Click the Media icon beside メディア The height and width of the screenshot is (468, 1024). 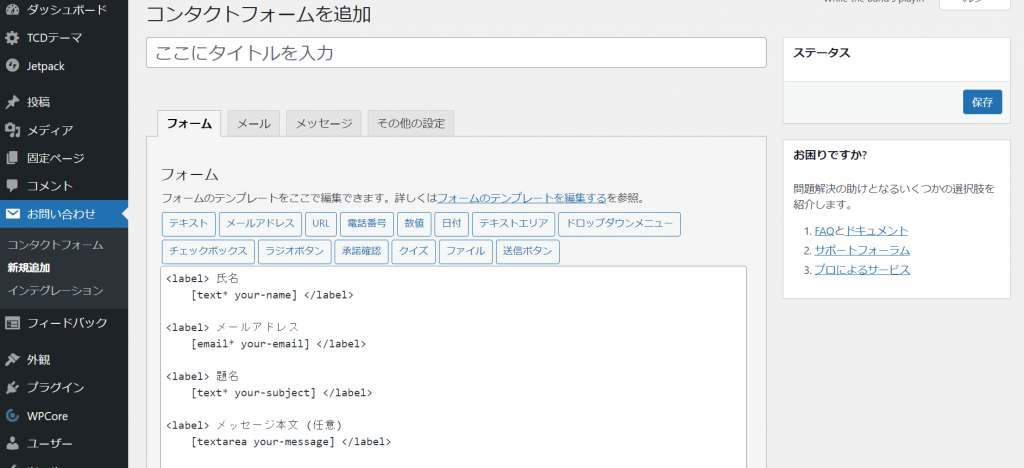12,131
